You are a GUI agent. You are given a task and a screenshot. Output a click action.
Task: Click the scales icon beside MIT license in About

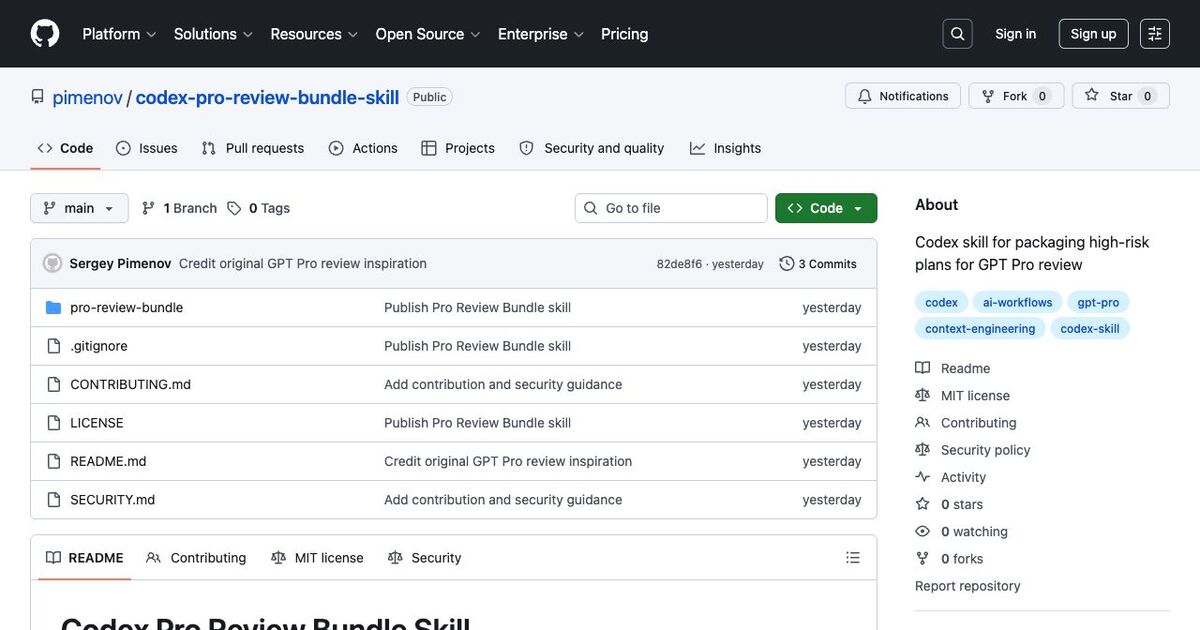coord(922,395)
